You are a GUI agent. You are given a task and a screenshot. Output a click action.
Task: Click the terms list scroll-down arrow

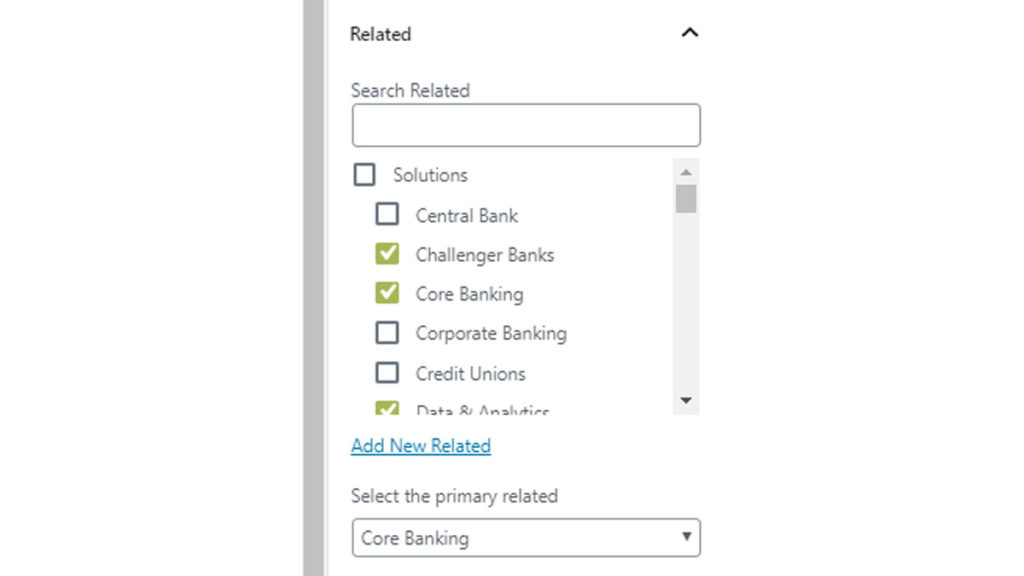pos(686,400)
